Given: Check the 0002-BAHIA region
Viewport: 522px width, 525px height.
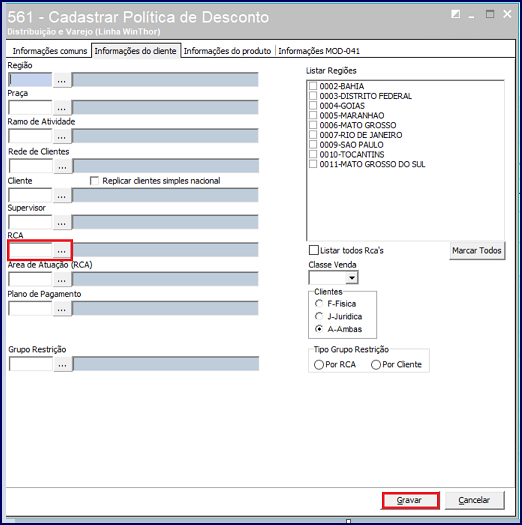Looking at the screenshot, I should 313,86.
